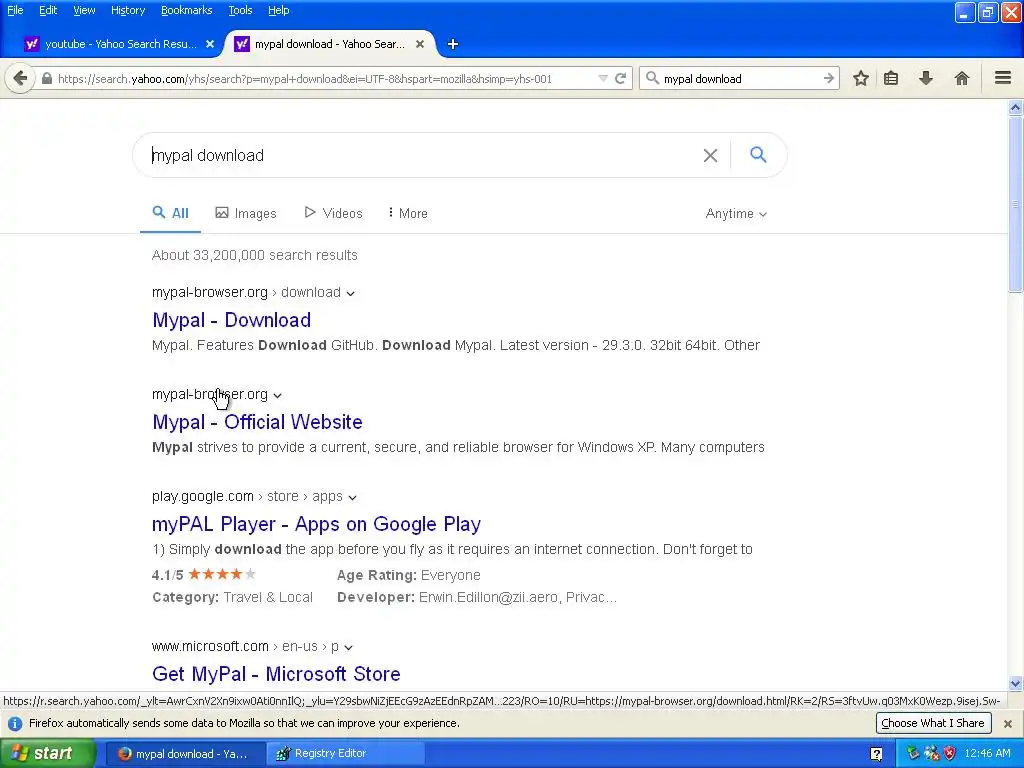The height and width of the screenshot is (768, 1024).
Task: Switch to Images results tab
Action: (246, 214)
